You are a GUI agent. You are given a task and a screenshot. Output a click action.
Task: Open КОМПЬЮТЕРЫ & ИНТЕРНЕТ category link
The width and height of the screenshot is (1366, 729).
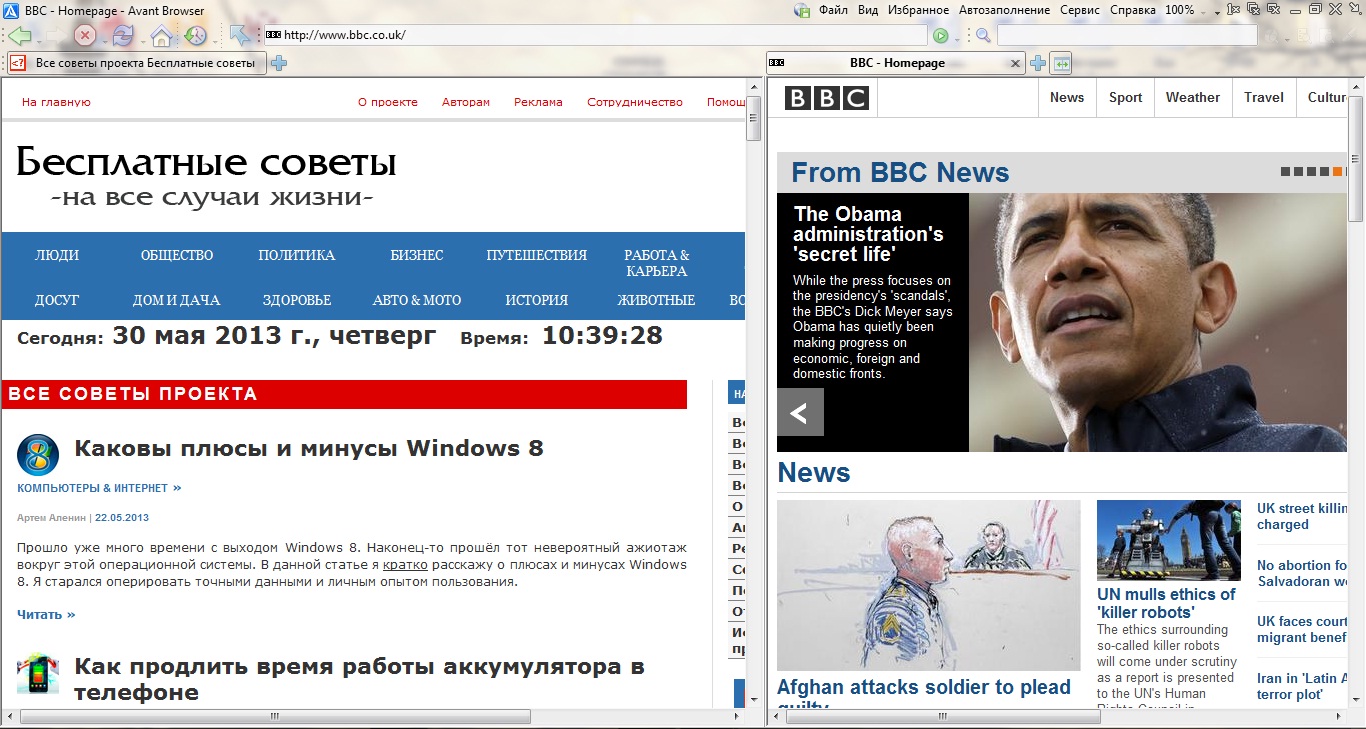99,488
